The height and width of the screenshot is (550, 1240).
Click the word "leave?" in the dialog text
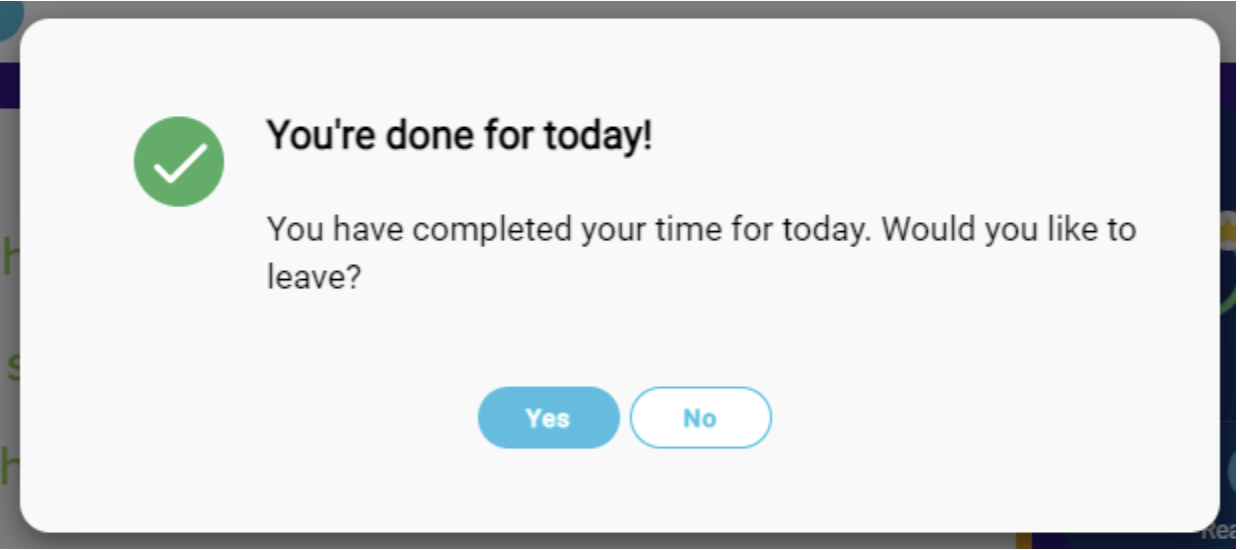(313, 277)
